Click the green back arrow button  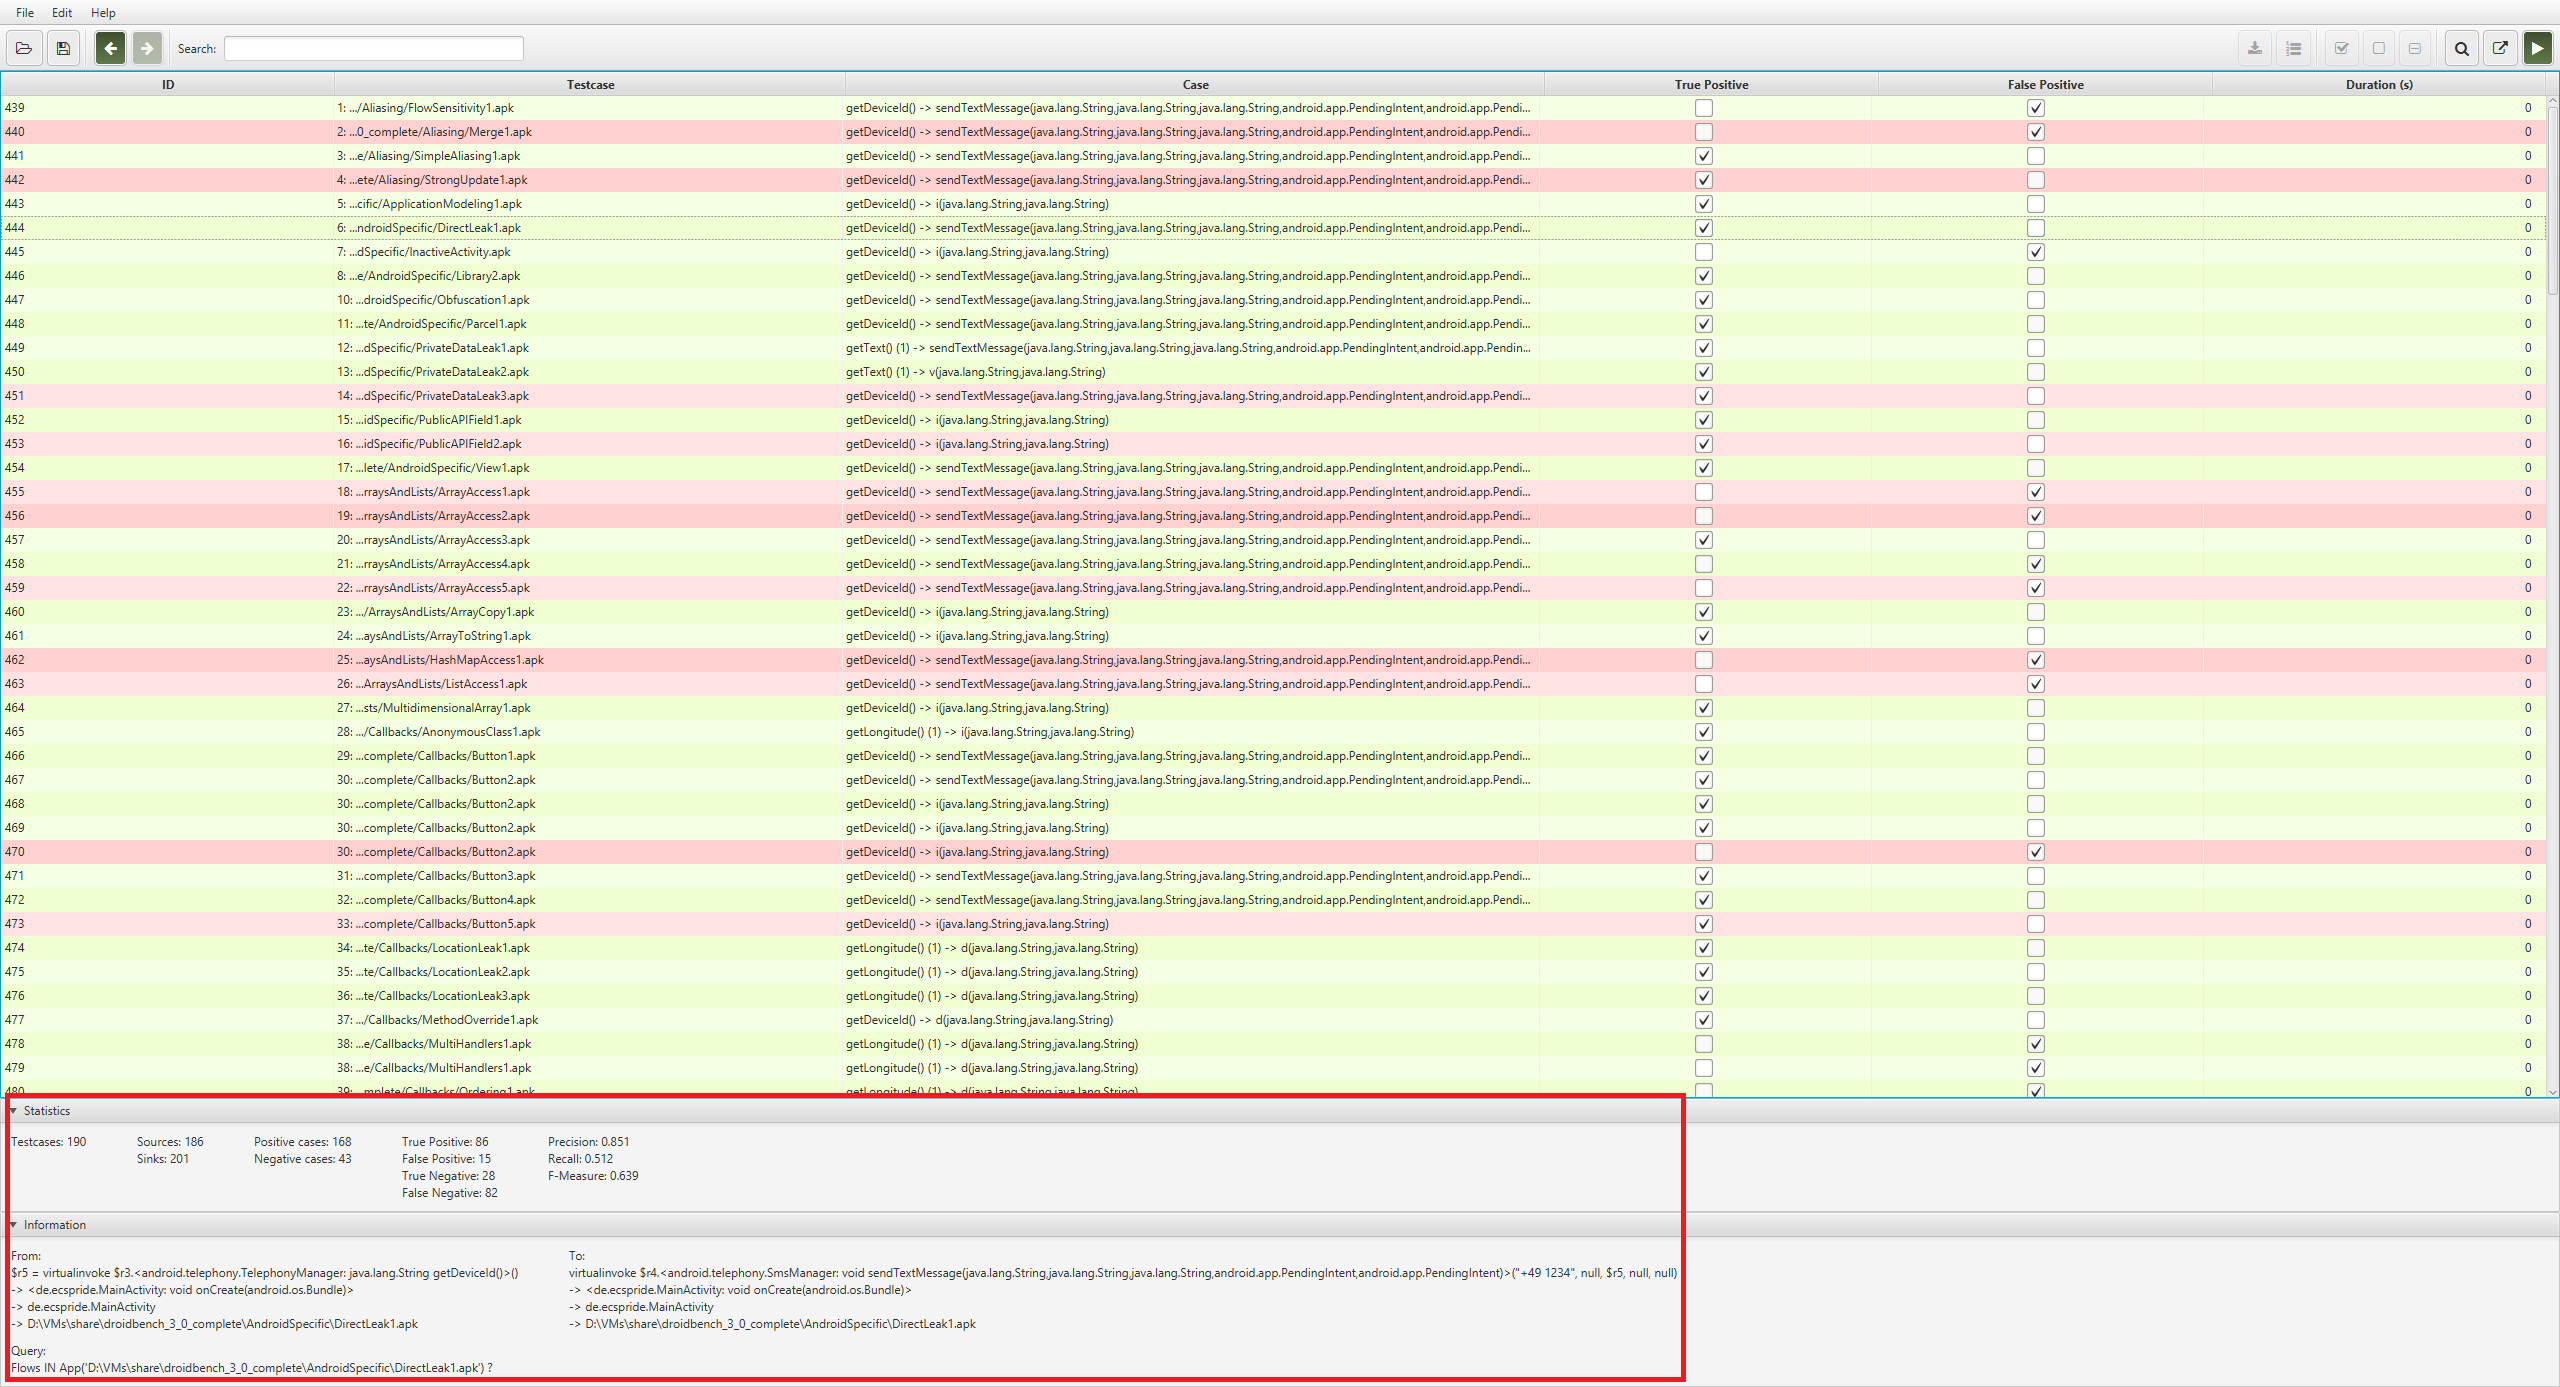110,48
